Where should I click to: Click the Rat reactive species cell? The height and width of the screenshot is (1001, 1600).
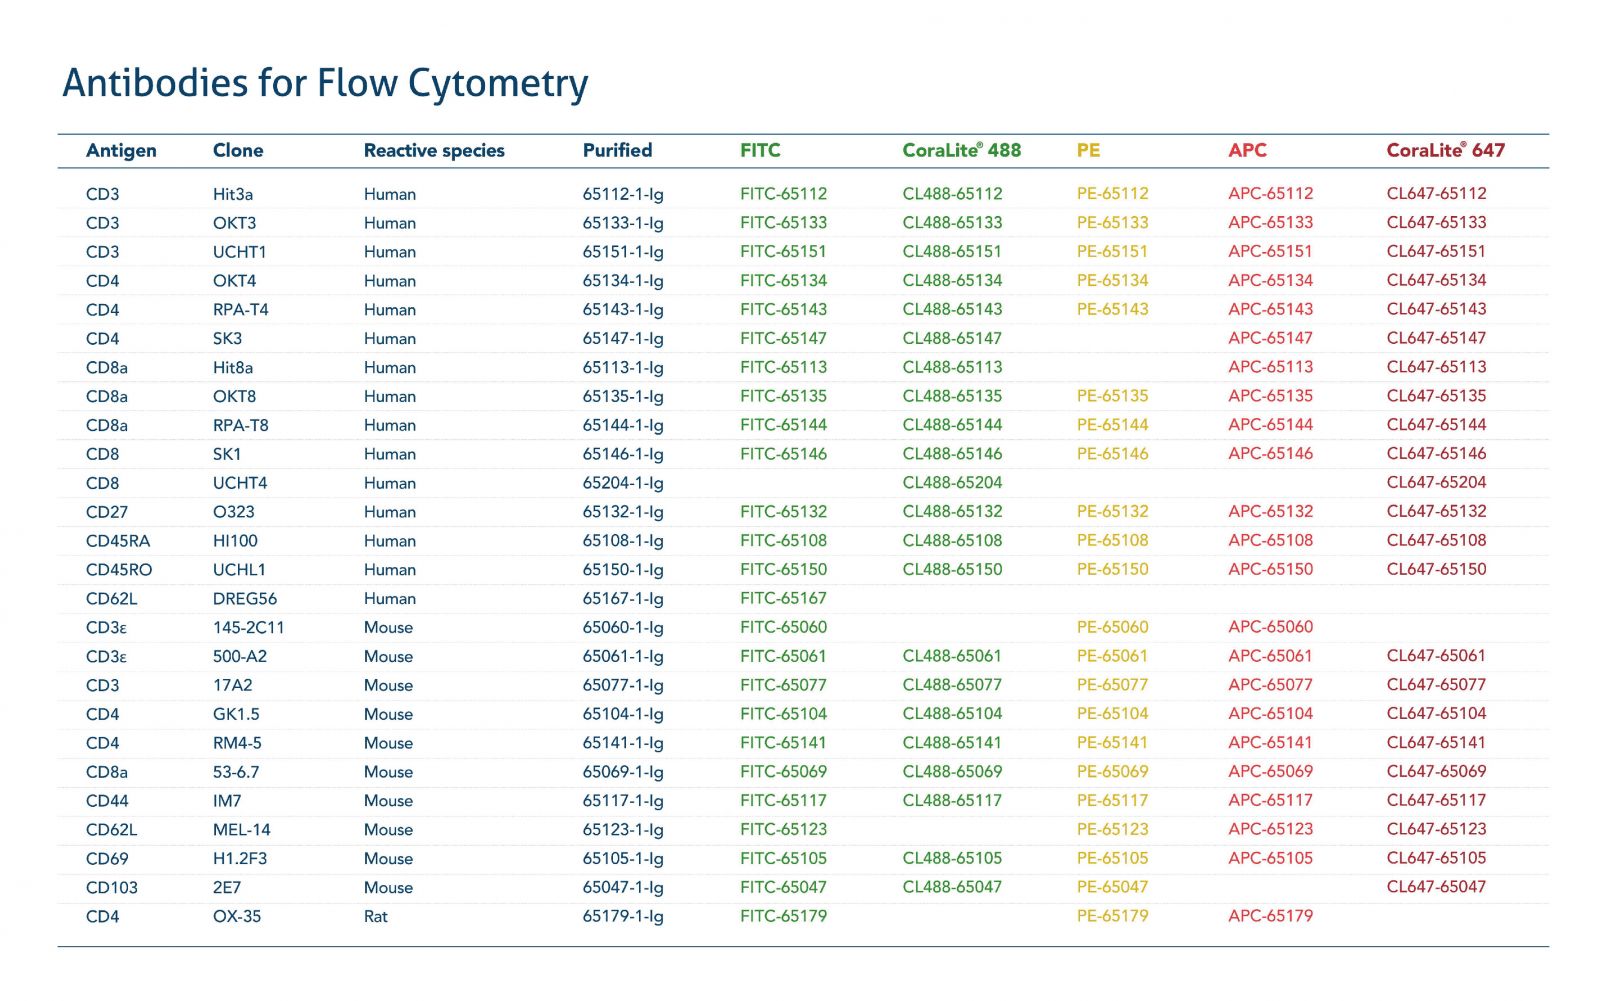(376, 917)
